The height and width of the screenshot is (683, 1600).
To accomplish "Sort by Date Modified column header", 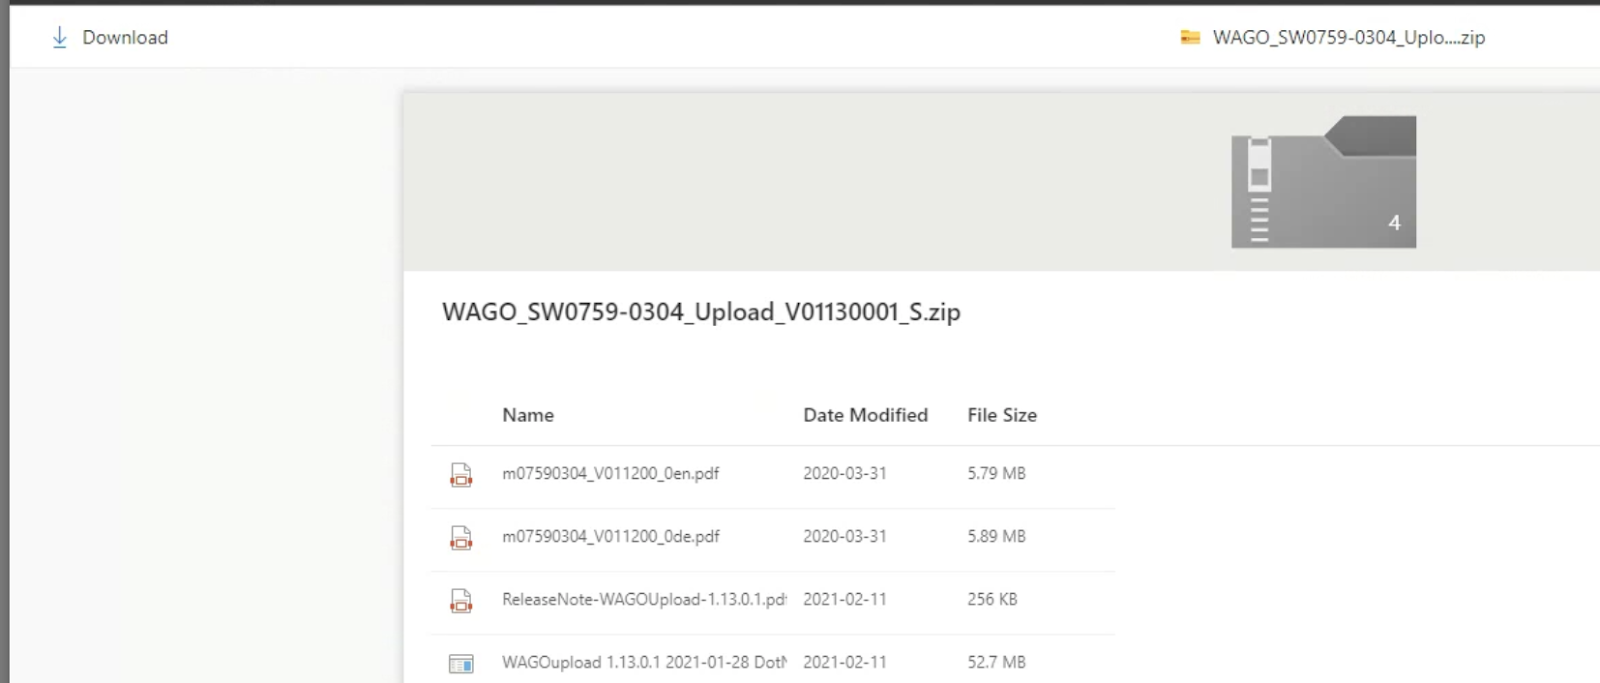I will click(865, 415).
